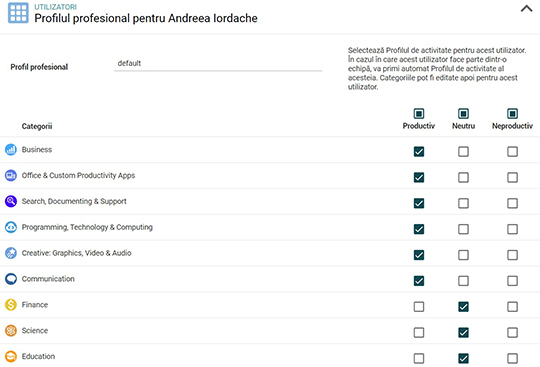Click the Utilizatori grid icon
The height and width of the screenshot is (367, 540).
pos(18,13)
